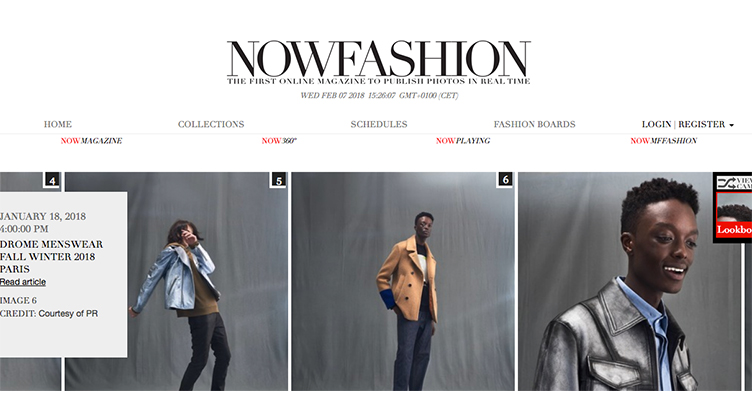Open the Lookbook thumbnail
The height and width of the screenshot is (418, 752).
coord(734,215)
